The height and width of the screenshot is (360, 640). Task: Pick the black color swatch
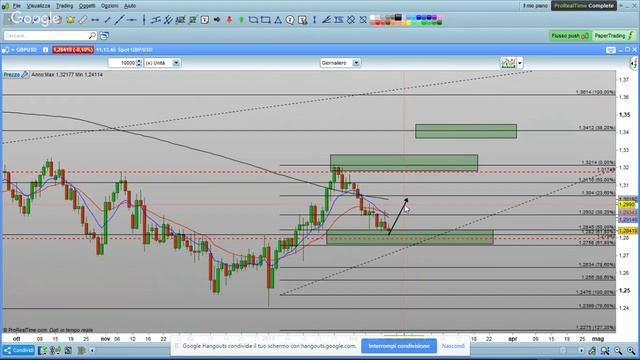point(398,17)
